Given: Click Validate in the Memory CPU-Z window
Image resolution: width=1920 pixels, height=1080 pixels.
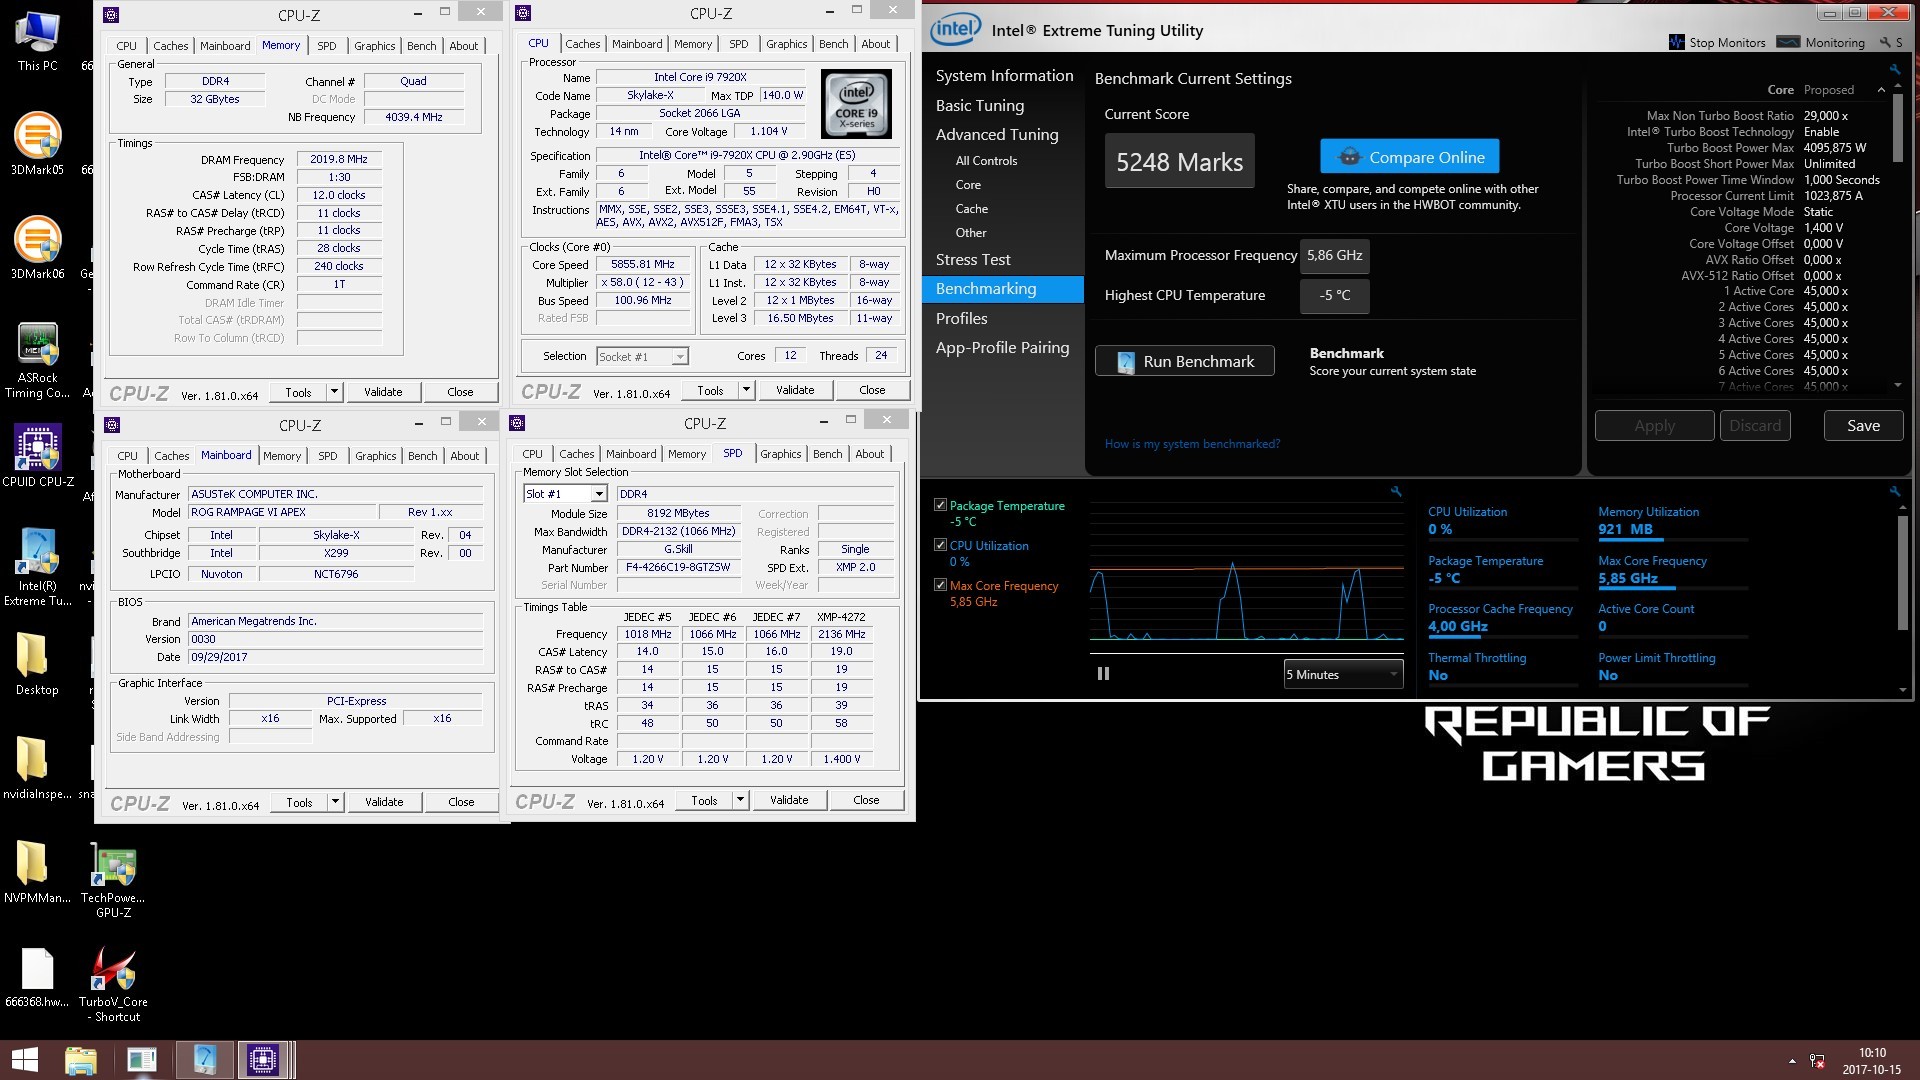Looking at the screenshot, I should [383, 392].
